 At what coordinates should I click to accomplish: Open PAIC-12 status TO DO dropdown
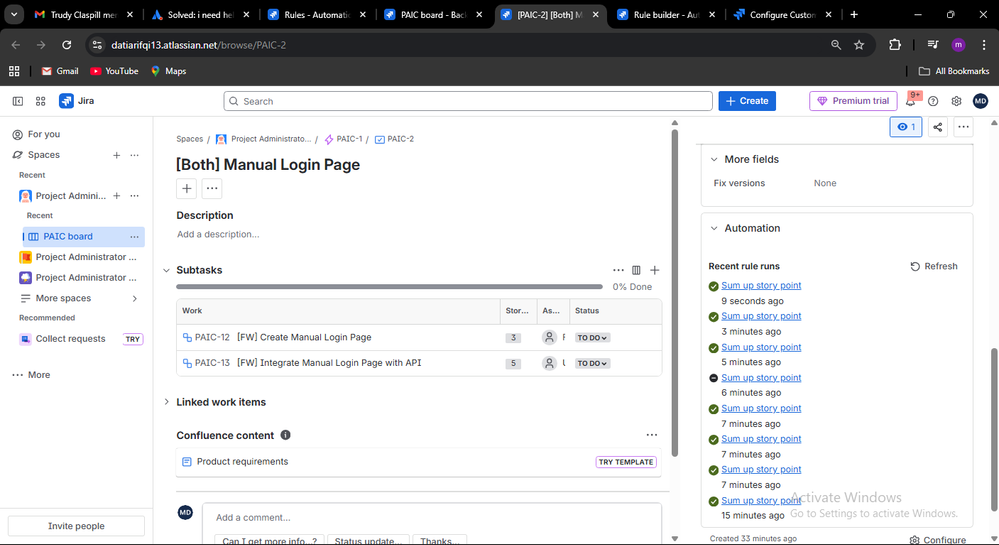pyautogui.click(x=592, y=338)
